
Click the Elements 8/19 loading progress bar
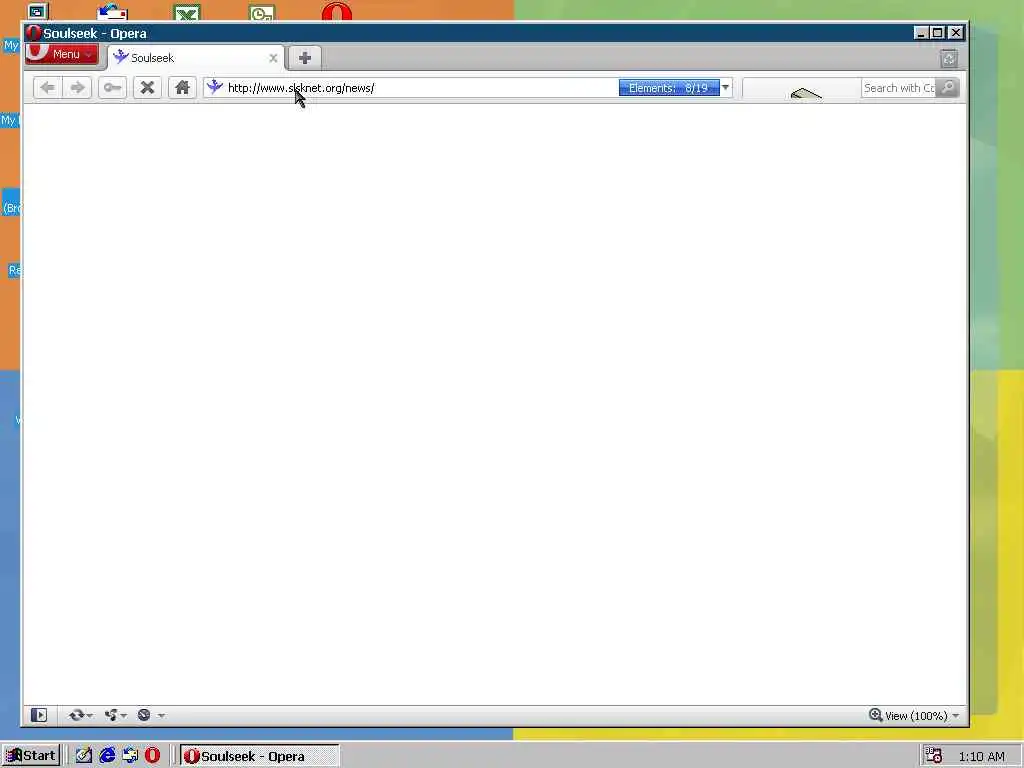click(669, 88)
